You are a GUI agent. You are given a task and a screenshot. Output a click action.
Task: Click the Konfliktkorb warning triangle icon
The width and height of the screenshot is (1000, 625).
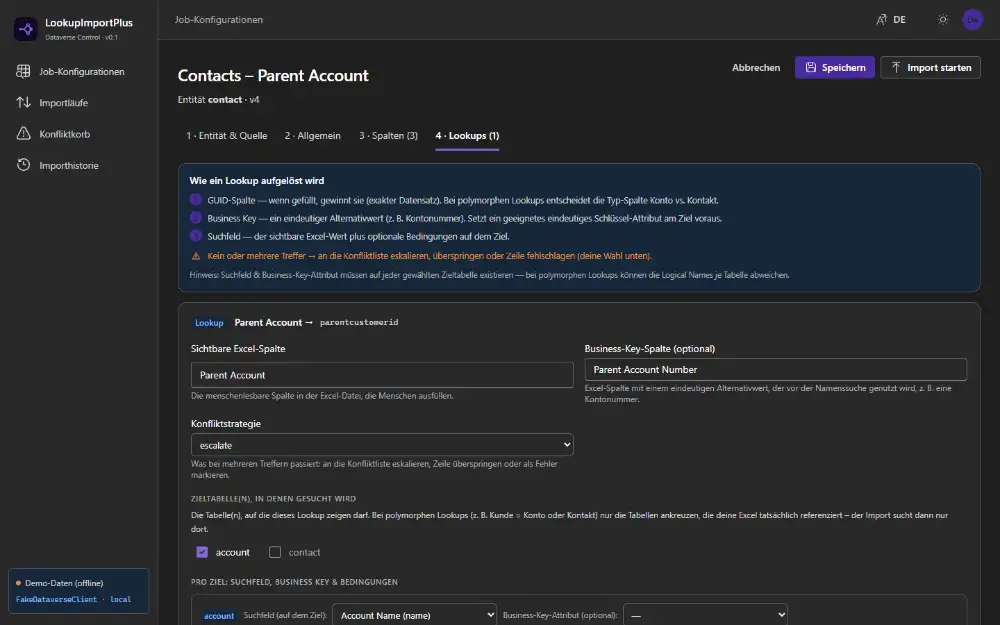[x=23, y=133]
